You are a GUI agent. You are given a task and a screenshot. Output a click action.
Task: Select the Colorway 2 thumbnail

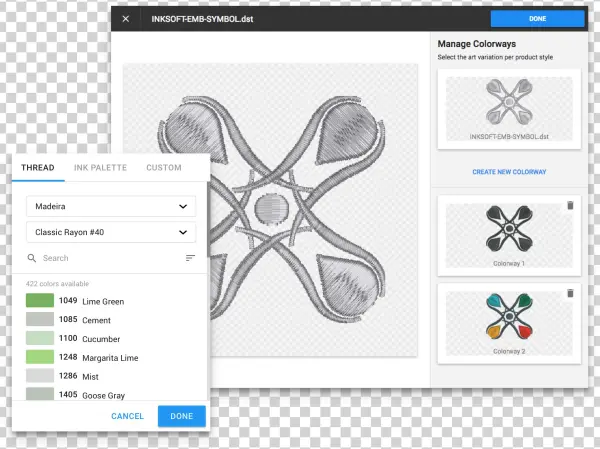pos(509,324)
